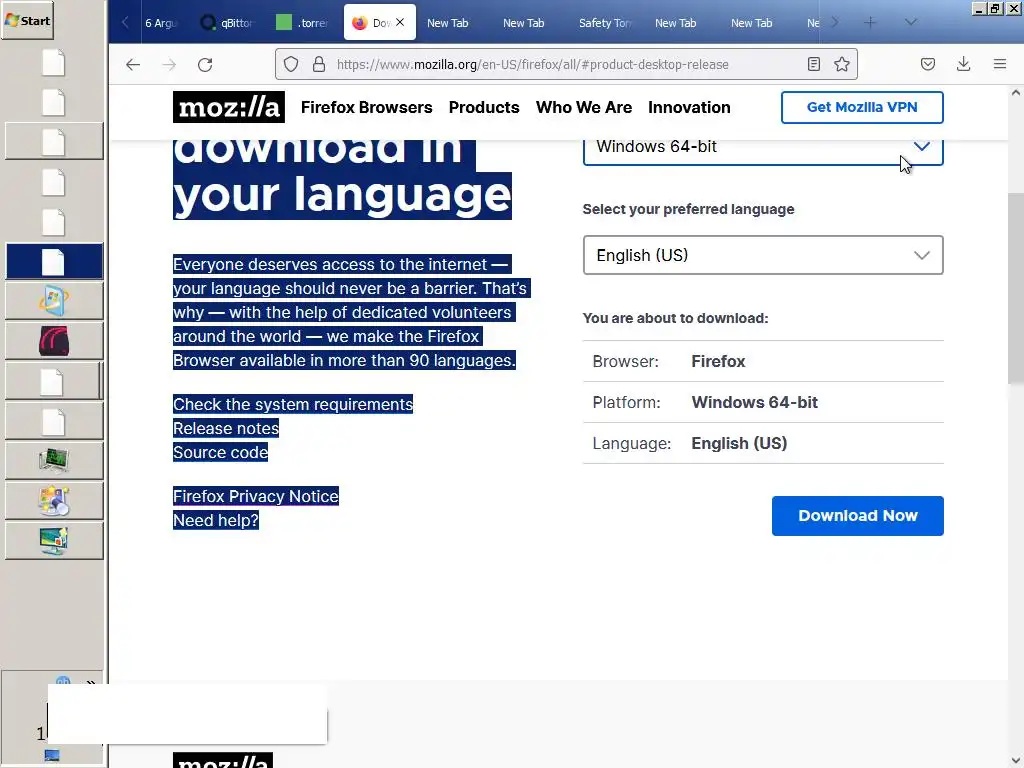The width and height of the screenshot is (1024, 768).
Task: Select the dark red app taskbar item
Action: [54, 340]
